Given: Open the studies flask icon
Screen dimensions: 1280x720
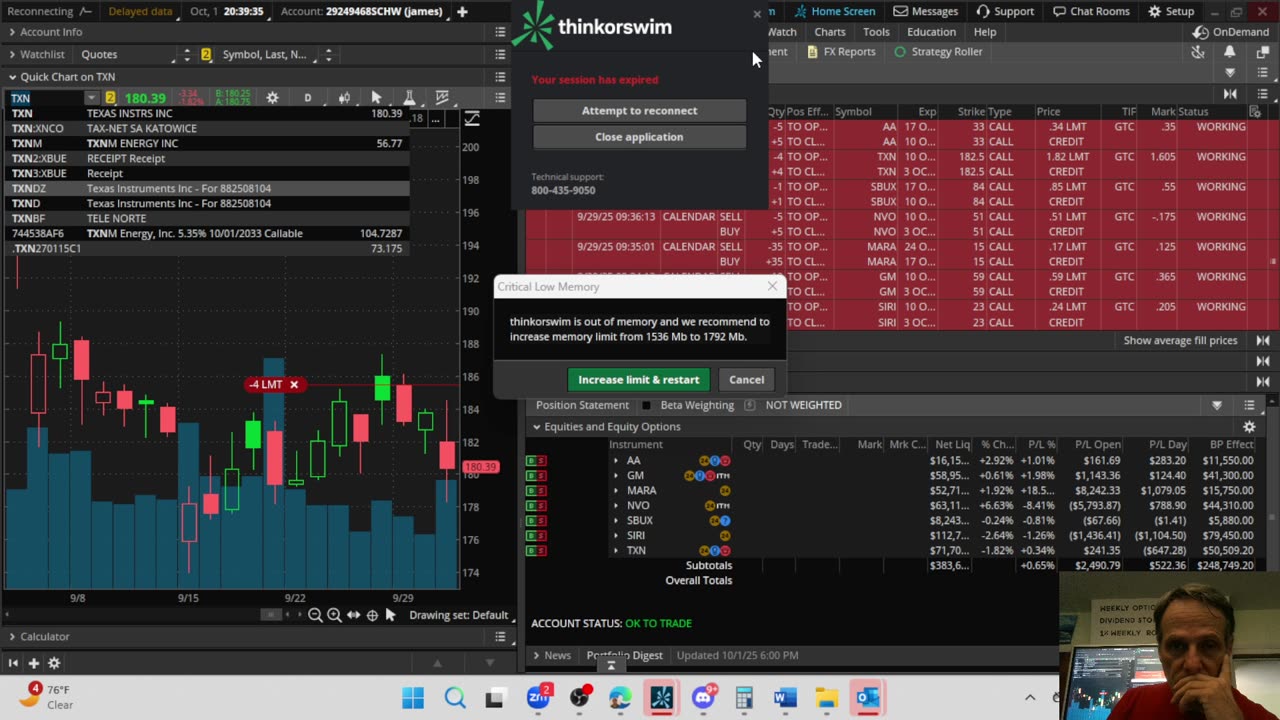Looking at the screenshot, I should [409, 97].
